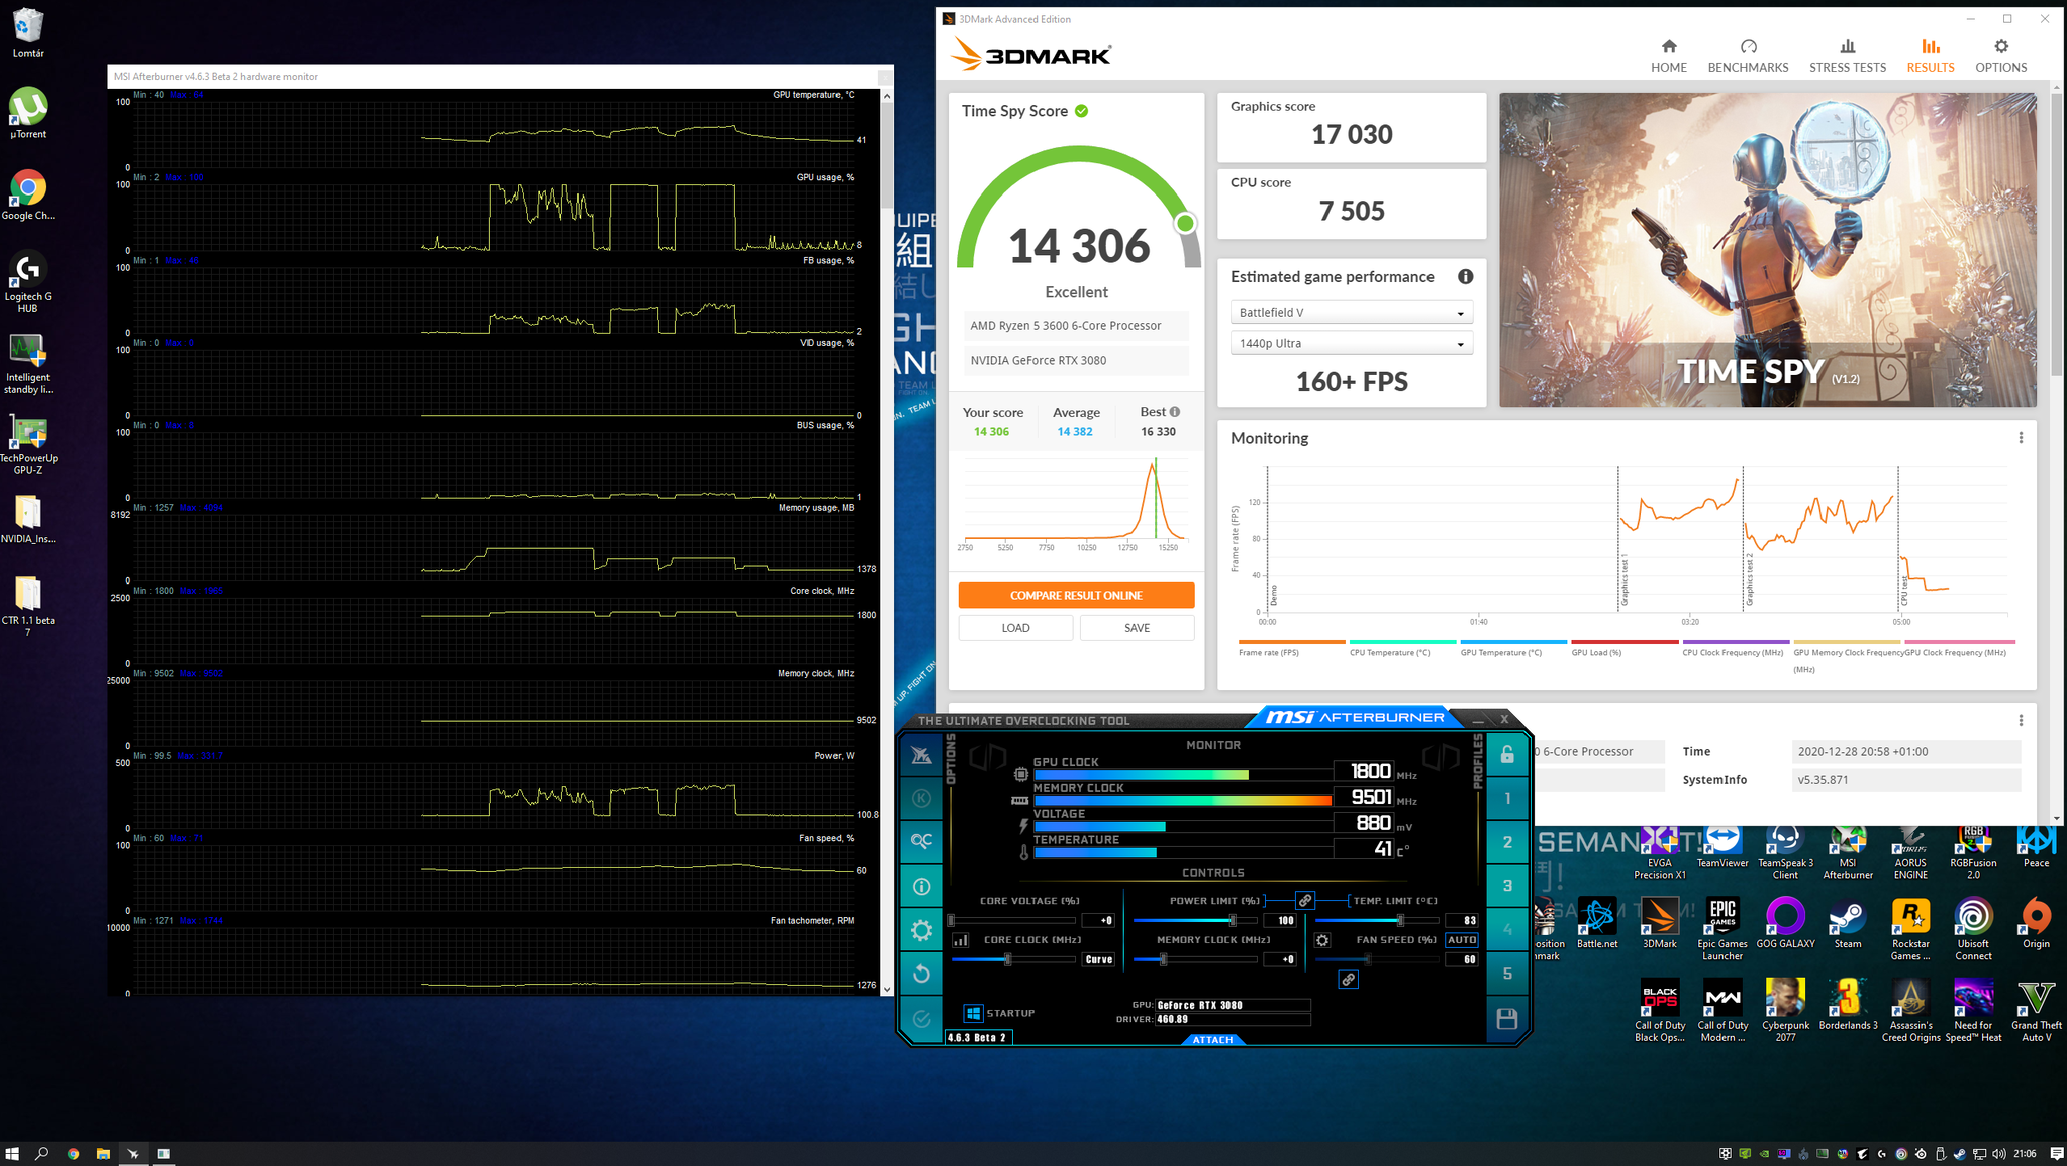Toggle power and temperature limit link

(1304, 901)
